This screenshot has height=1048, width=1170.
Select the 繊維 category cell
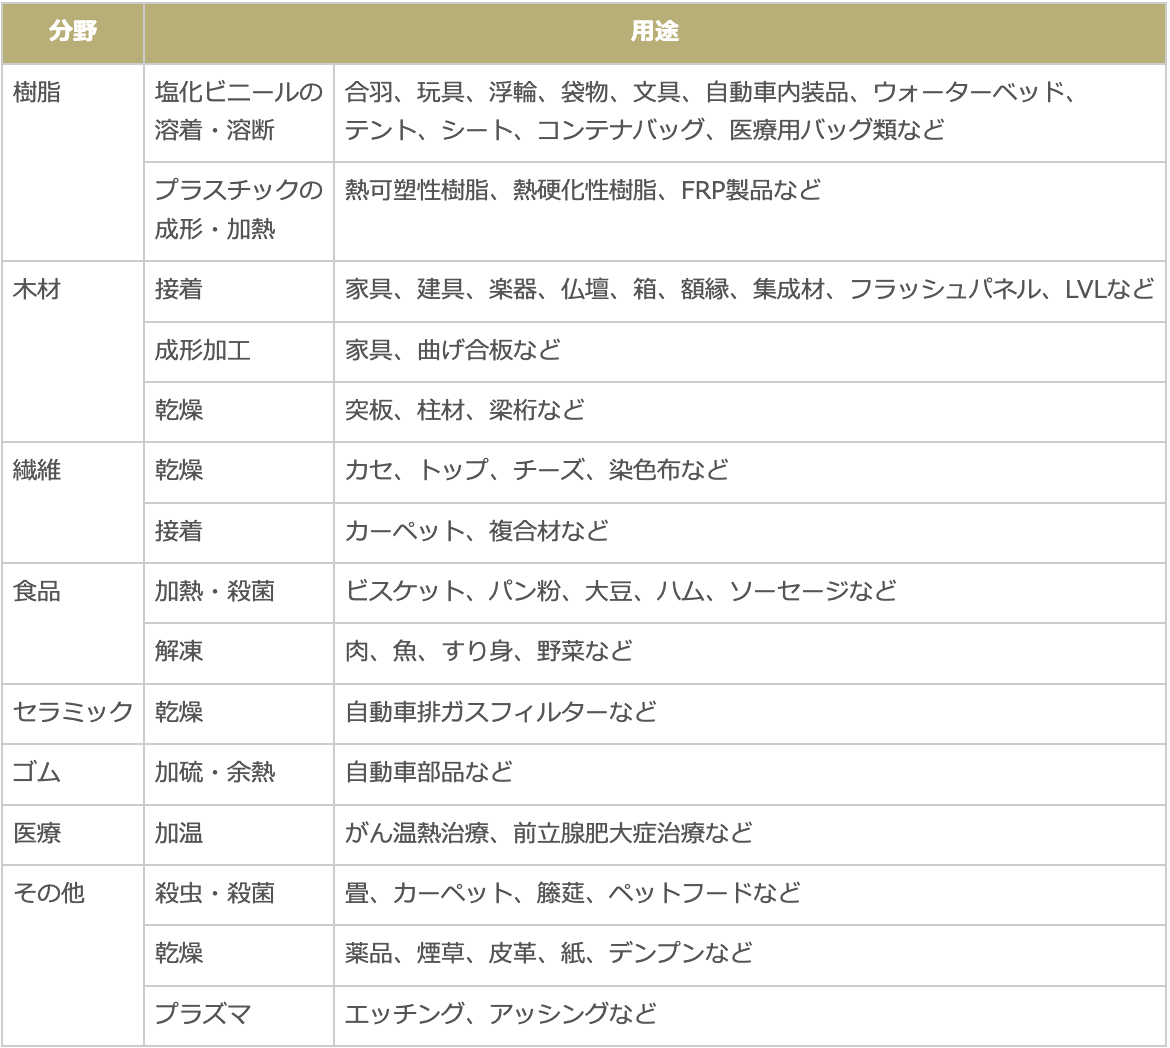point(37,470)
